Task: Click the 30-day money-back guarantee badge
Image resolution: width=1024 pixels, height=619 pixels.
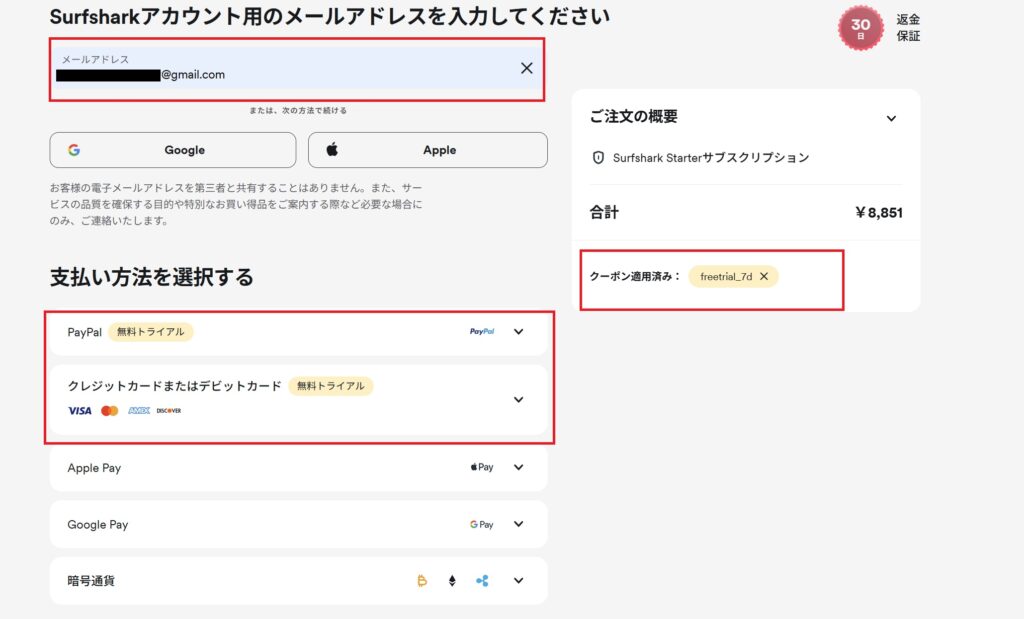Action: [x=860, y=25]
